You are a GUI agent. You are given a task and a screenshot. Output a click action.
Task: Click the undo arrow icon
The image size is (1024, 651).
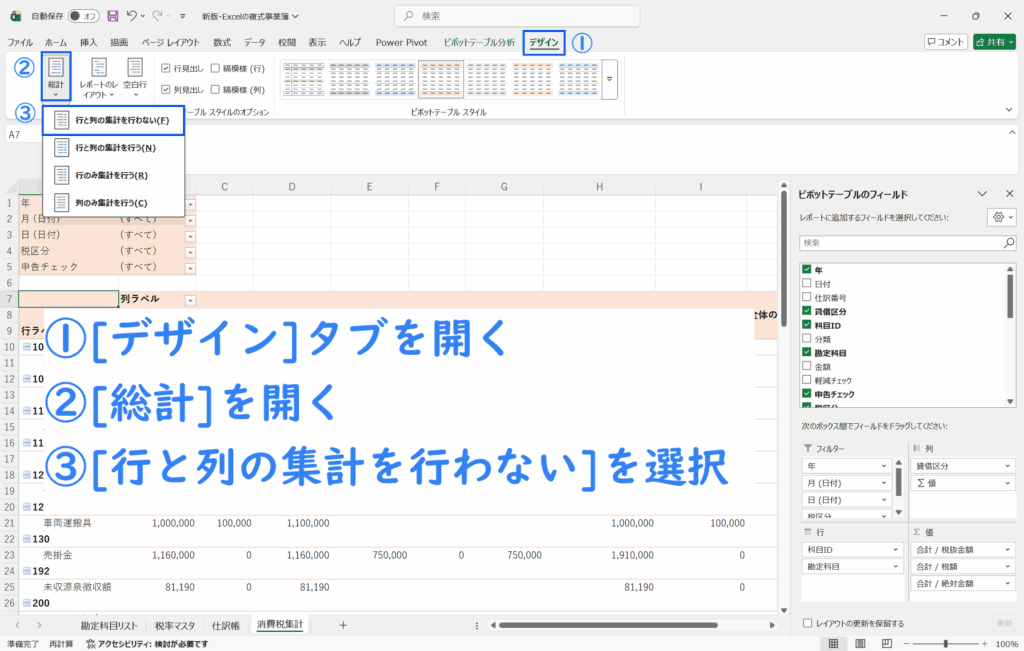[x=133, y=16]
